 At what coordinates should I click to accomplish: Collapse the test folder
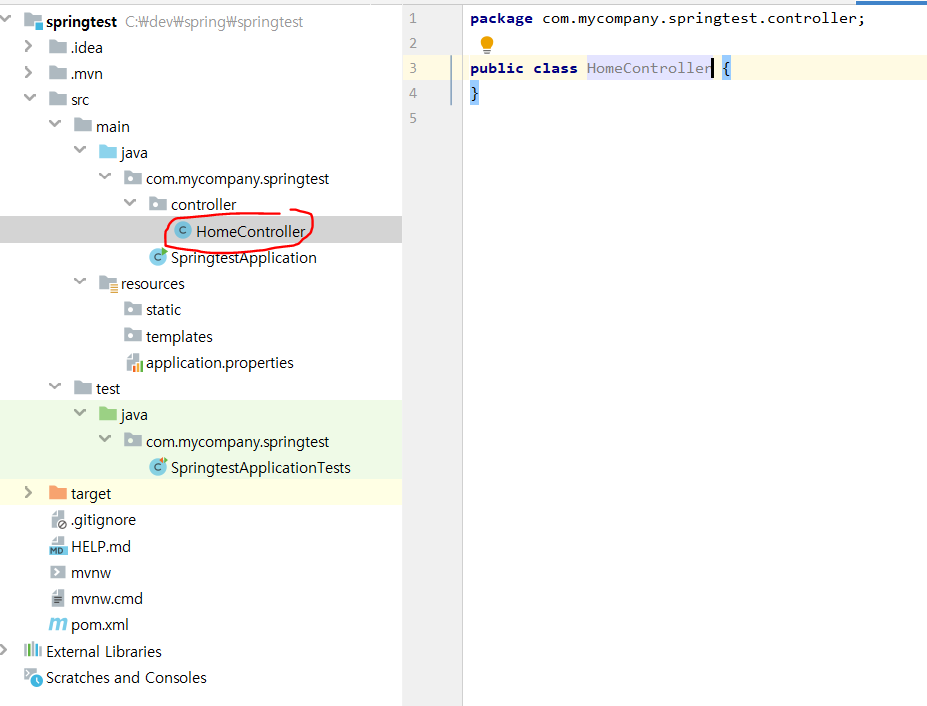click(x=55, y=386)
